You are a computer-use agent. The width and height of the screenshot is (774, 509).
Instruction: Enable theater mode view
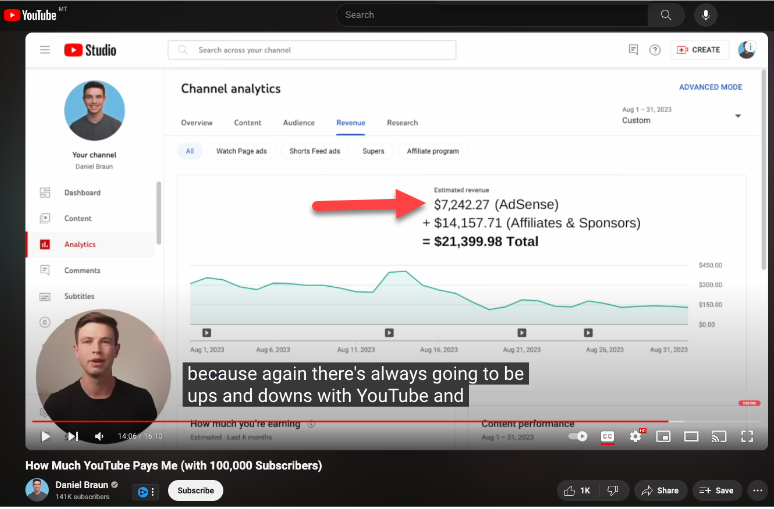click(691, 436)
